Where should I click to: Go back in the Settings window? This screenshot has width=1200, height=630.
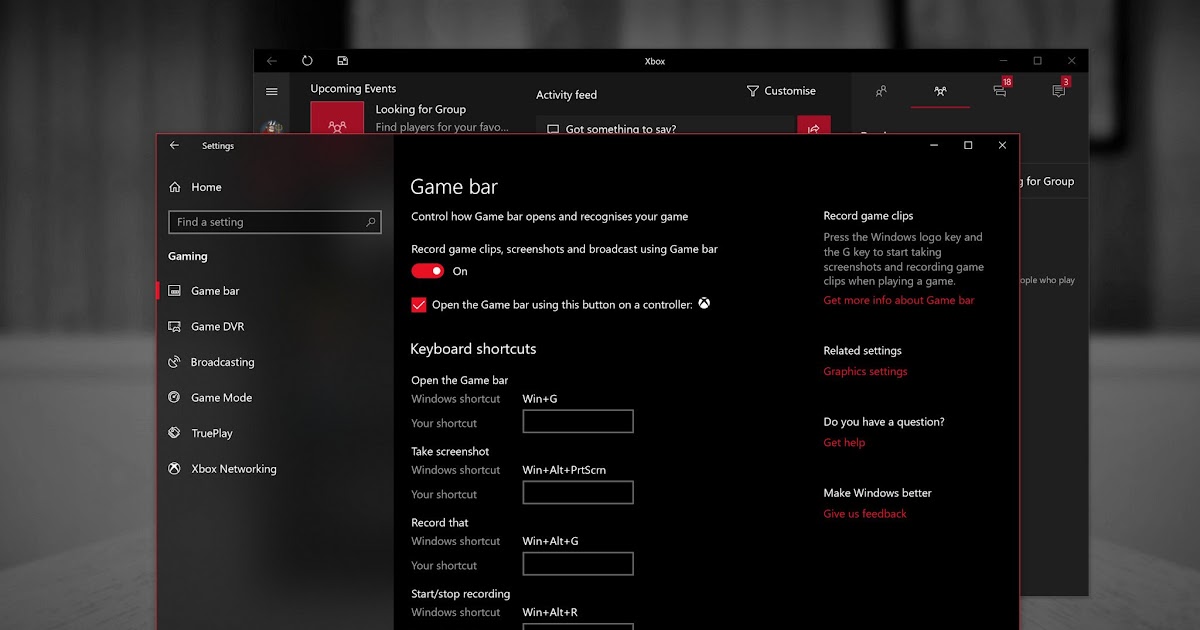[x=175, y=146]
